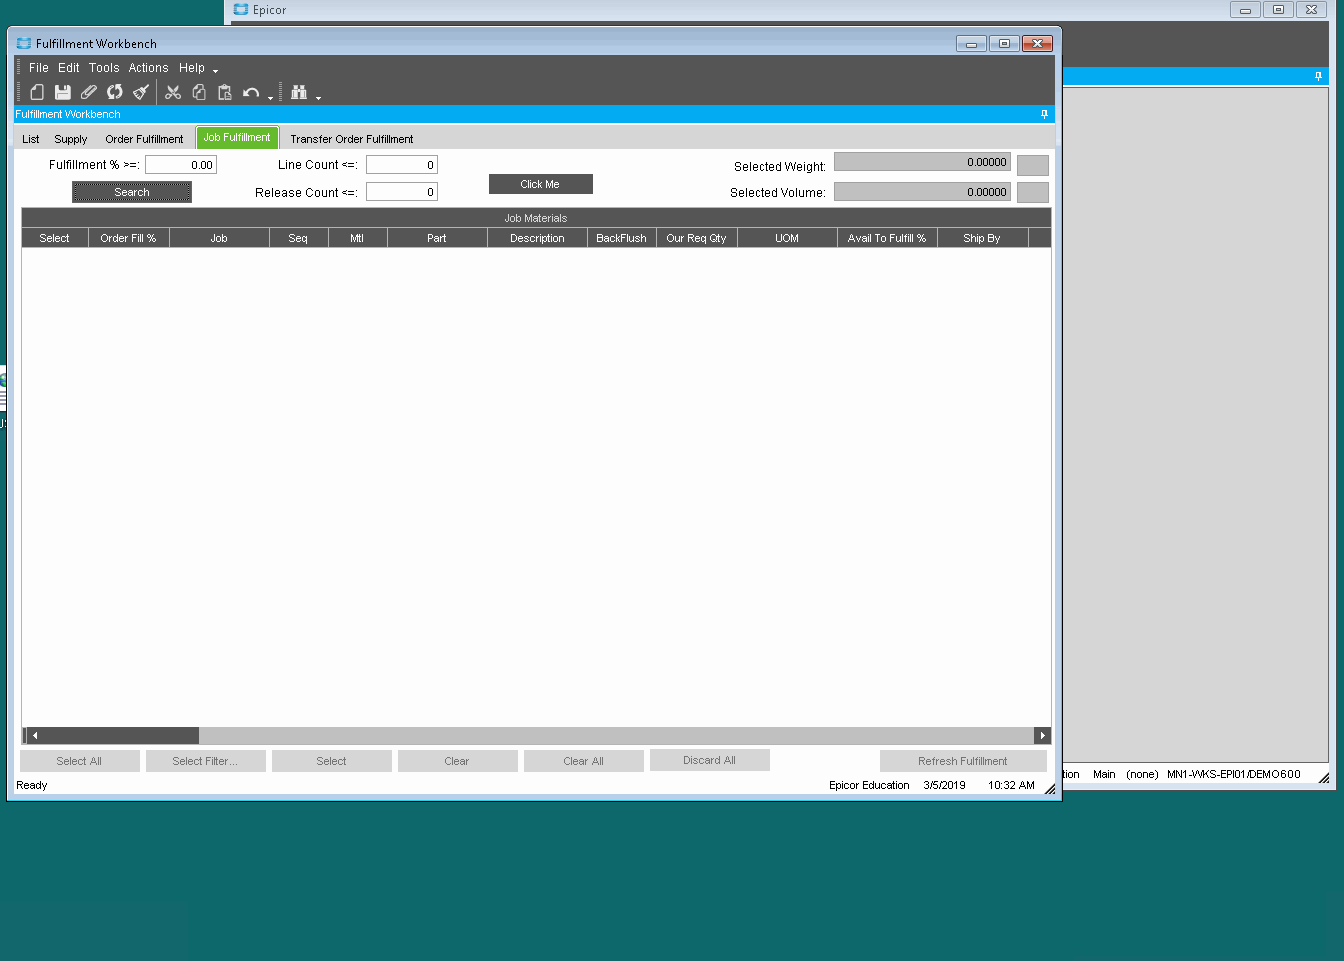
Task: Click the Paste clipboard icon
Action: click(x=225, y=92)
